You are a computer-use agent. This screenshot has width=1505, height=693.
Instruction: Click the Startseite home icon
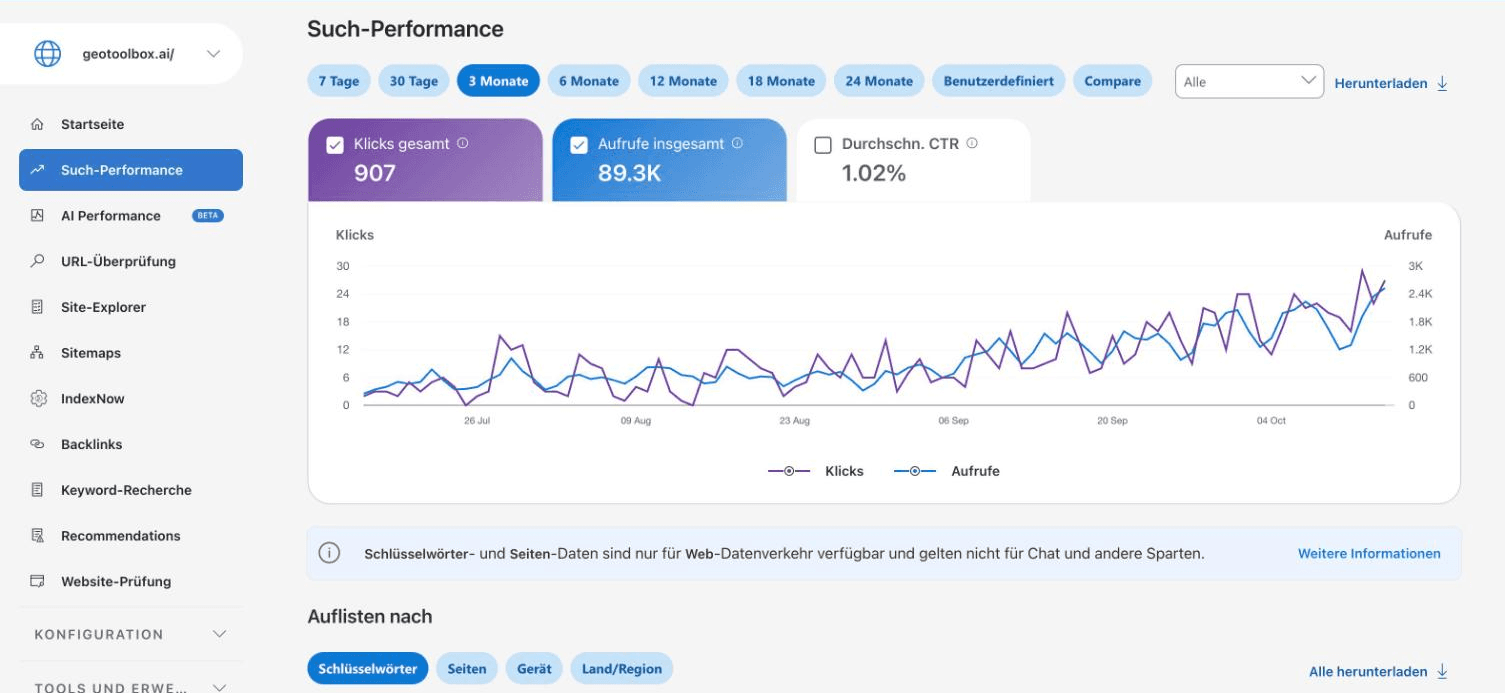coord(38,125)
